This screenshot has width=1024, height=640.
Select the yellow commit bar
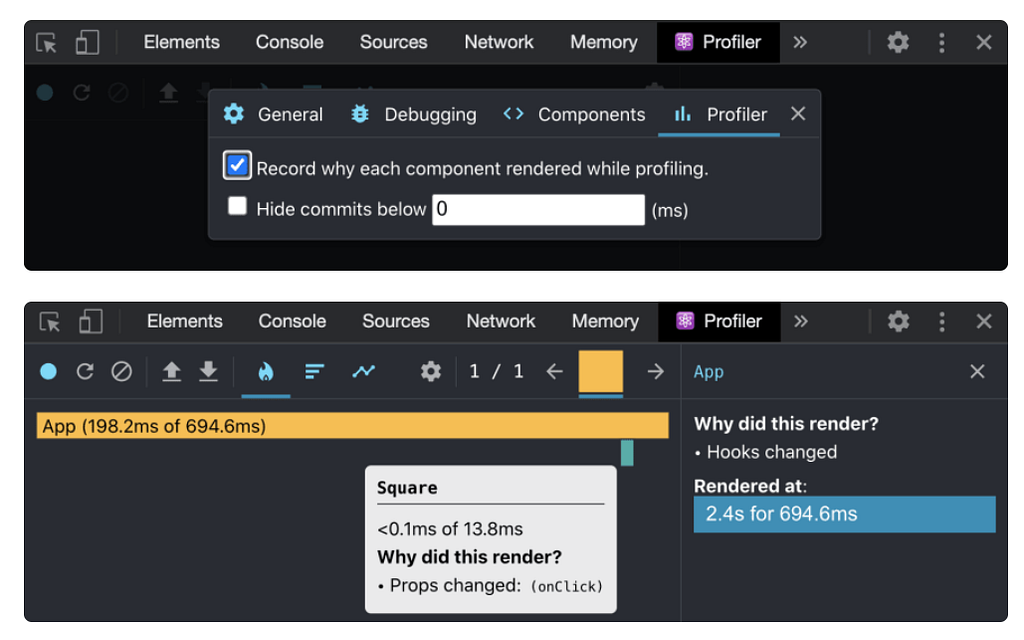click(x=601, y=371)
